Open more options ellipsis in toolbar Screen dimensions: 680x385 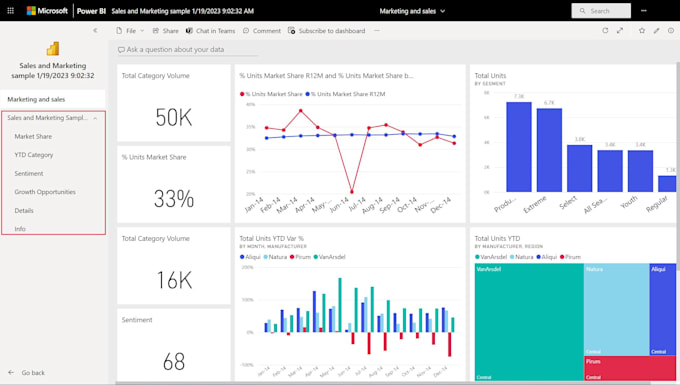click(x=377, y=31)
